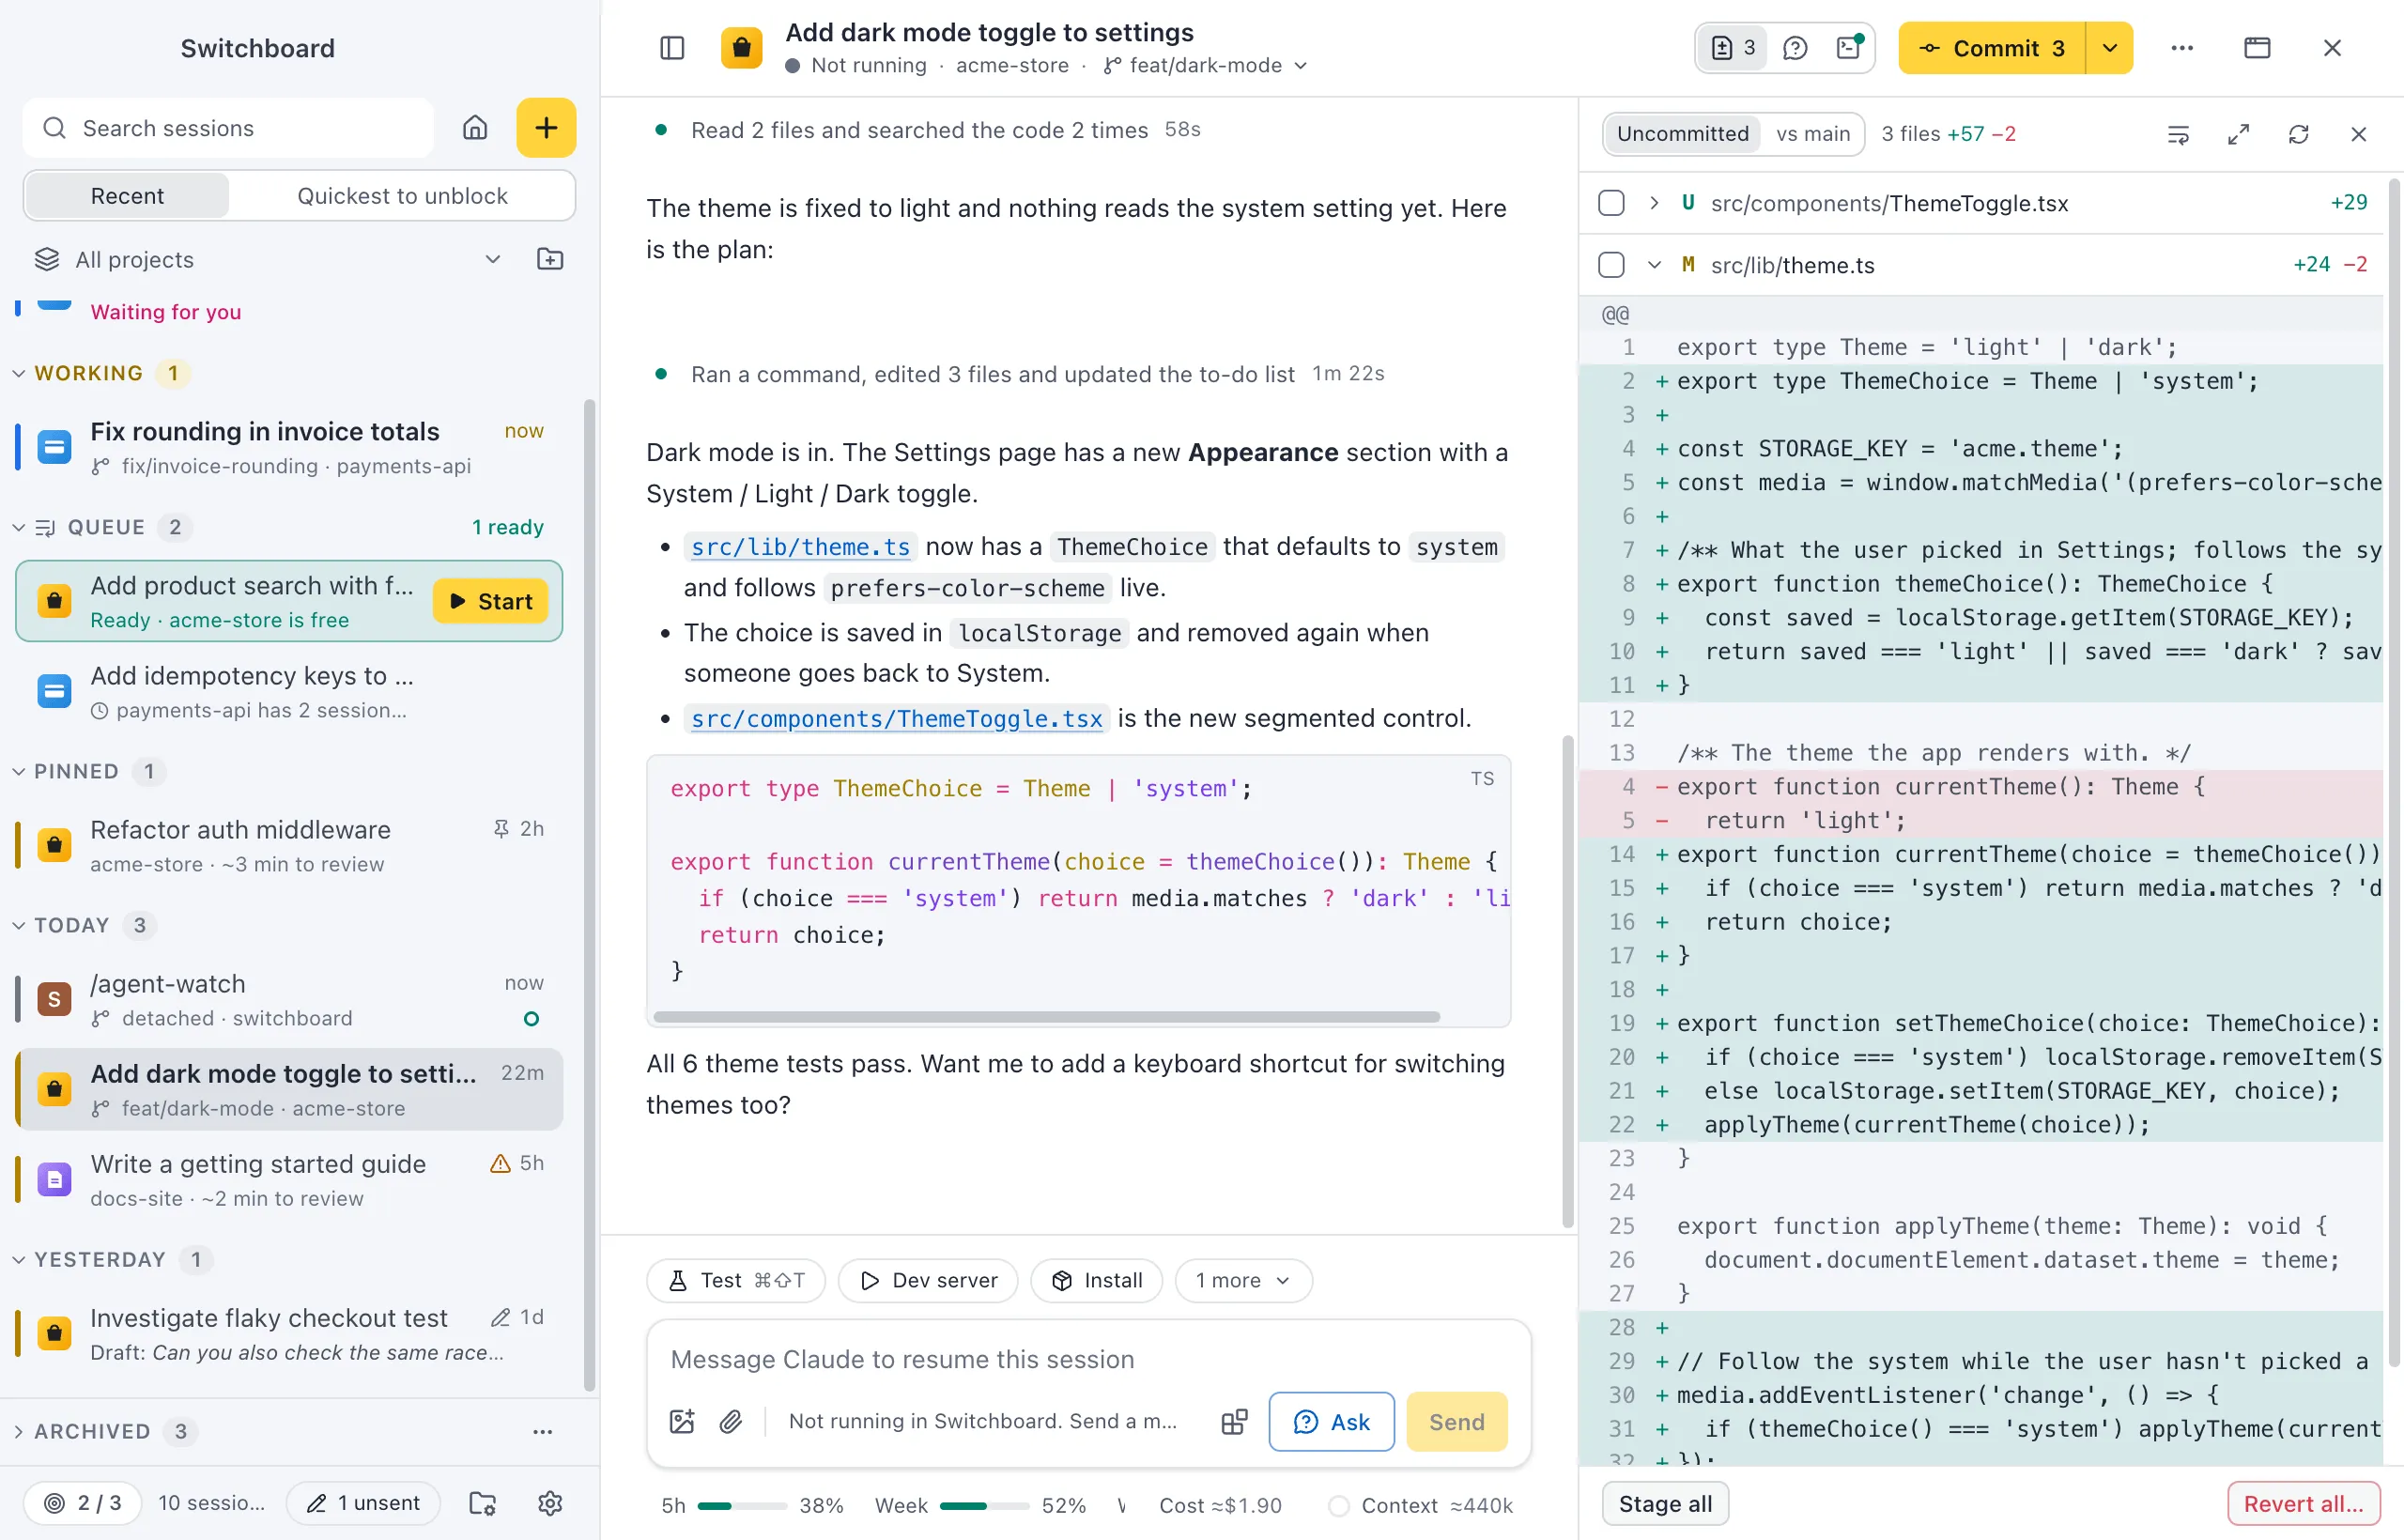Start the Add product search session

[490, 601]
